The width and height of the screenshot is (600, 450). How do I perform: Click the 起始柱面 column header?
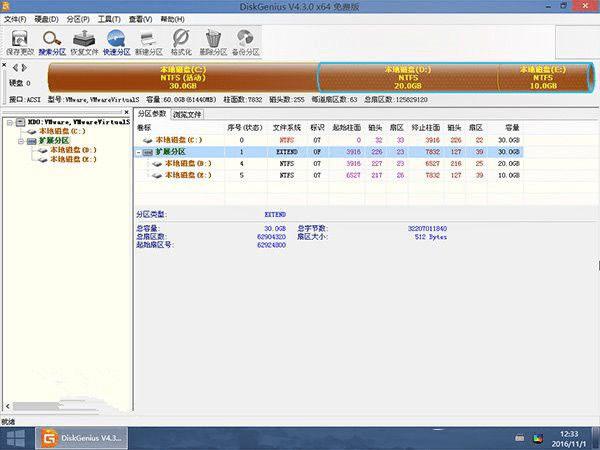[x=347, y=128]
